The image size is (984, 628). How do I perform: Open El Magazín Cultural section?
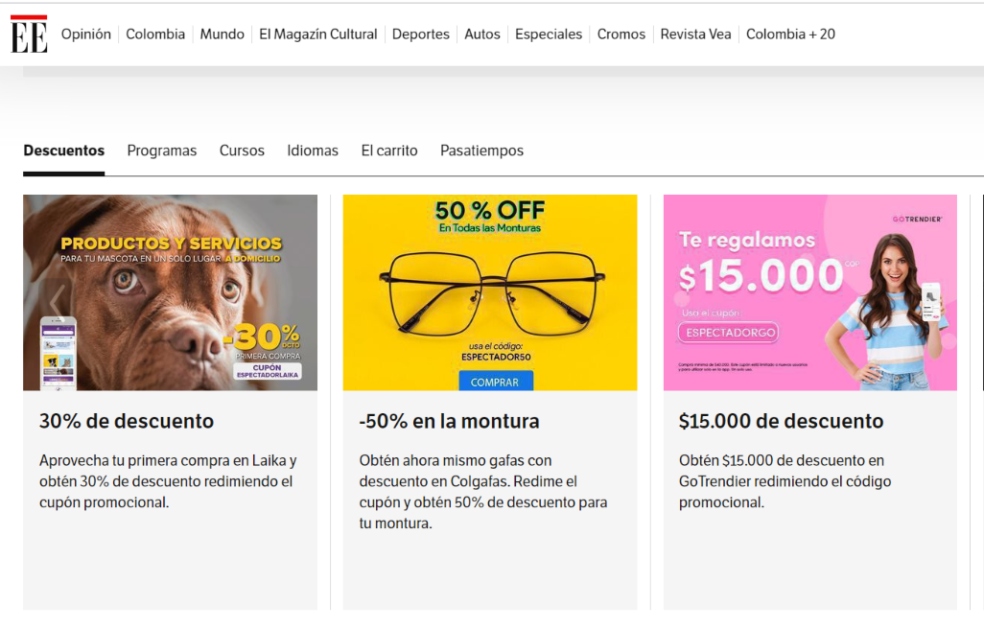(x=318, y=34)
